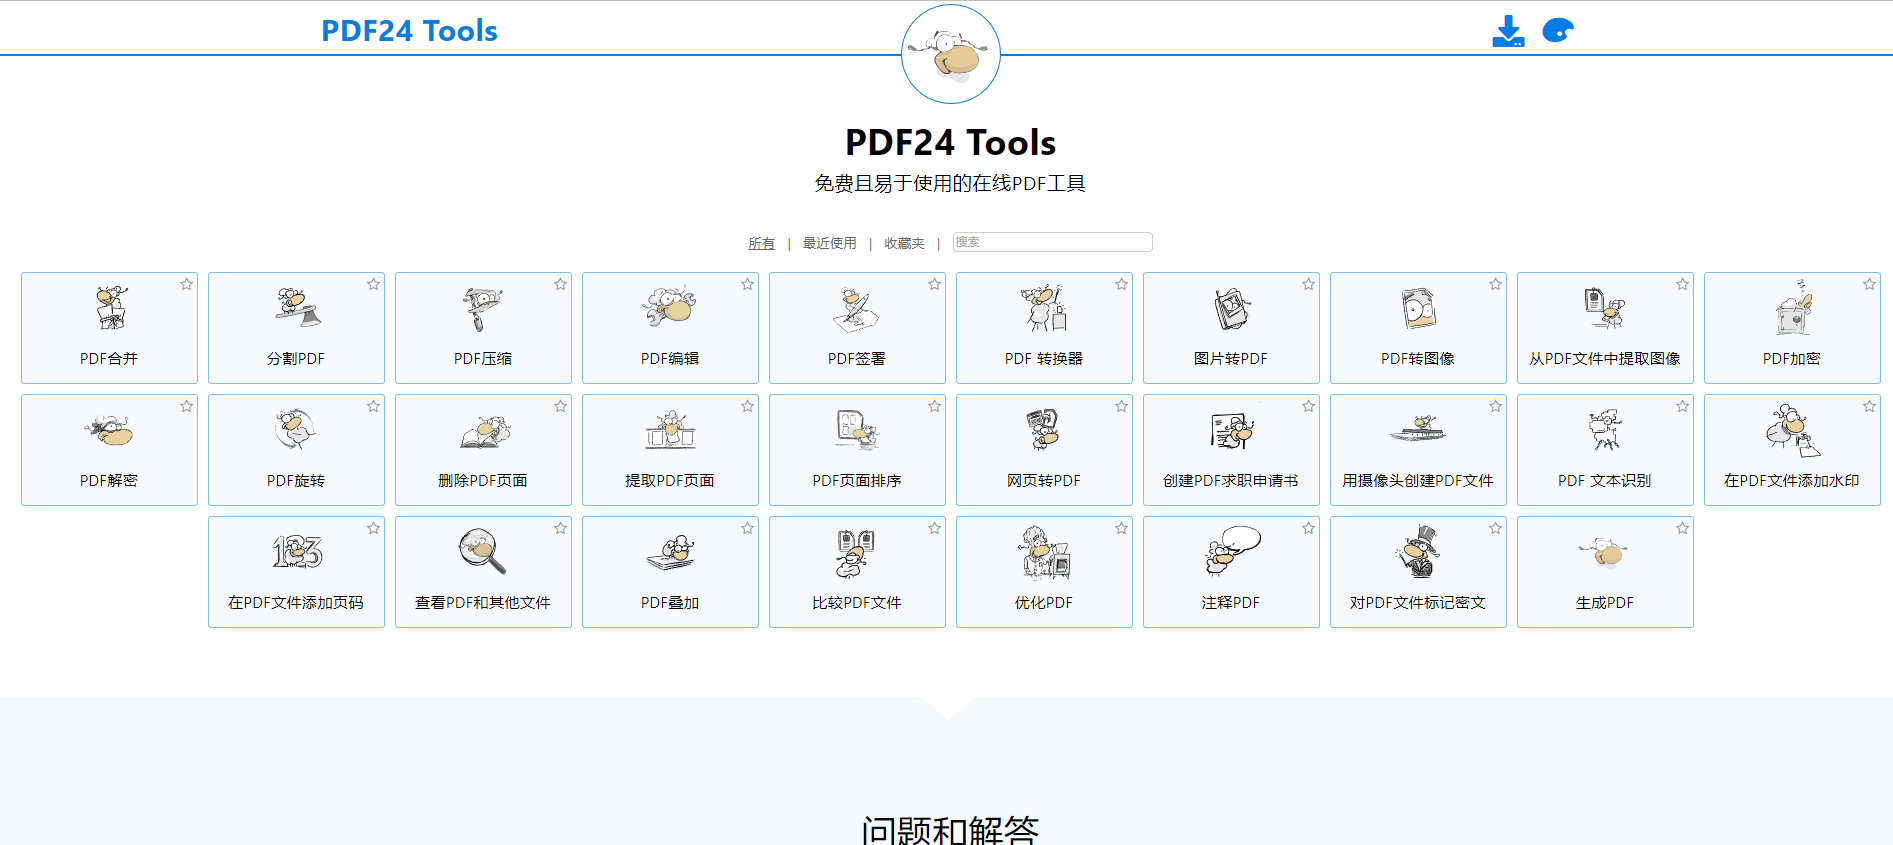Open the PDF签署 tool tile
The image size is (1893, 845).
[x=857, y=328]
